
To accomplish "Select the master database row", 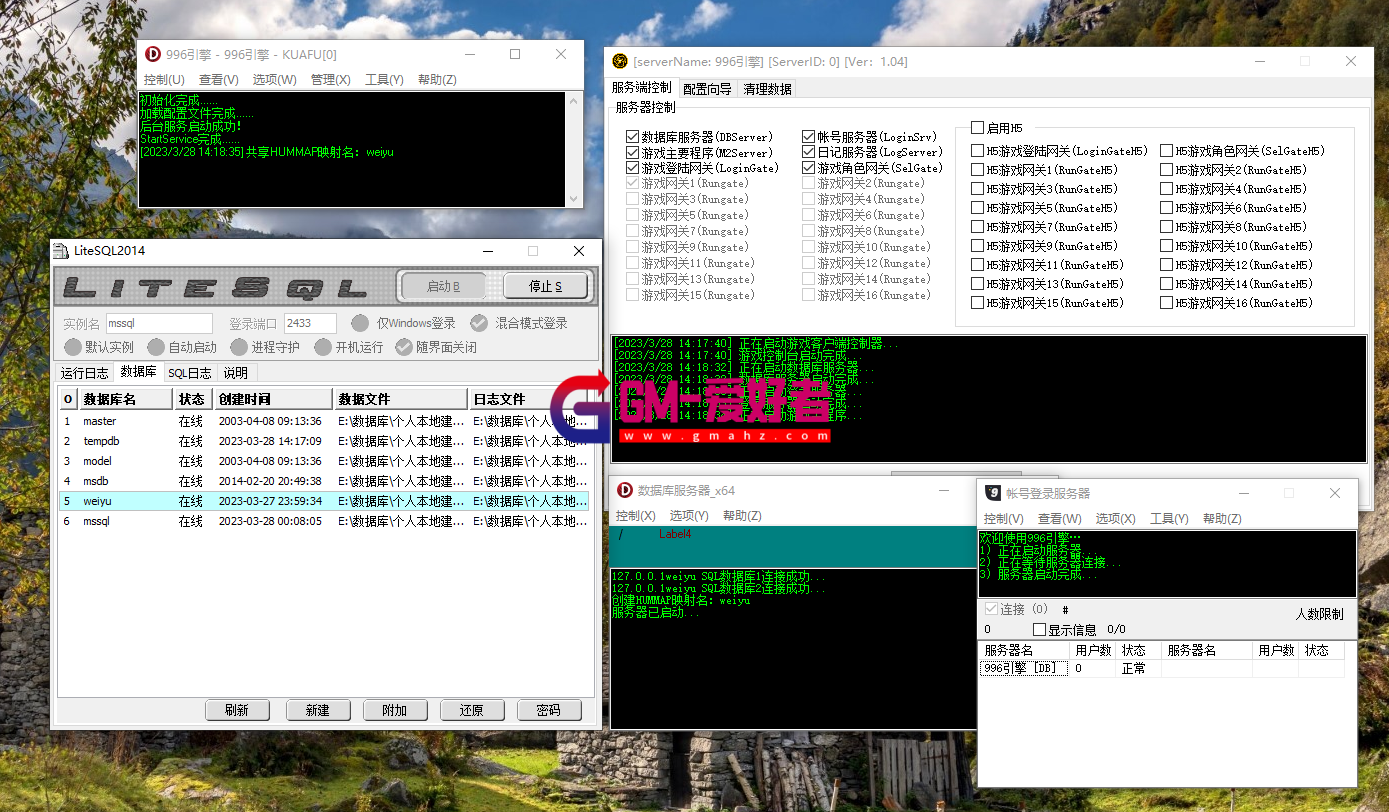I will (x=323, y=421).
